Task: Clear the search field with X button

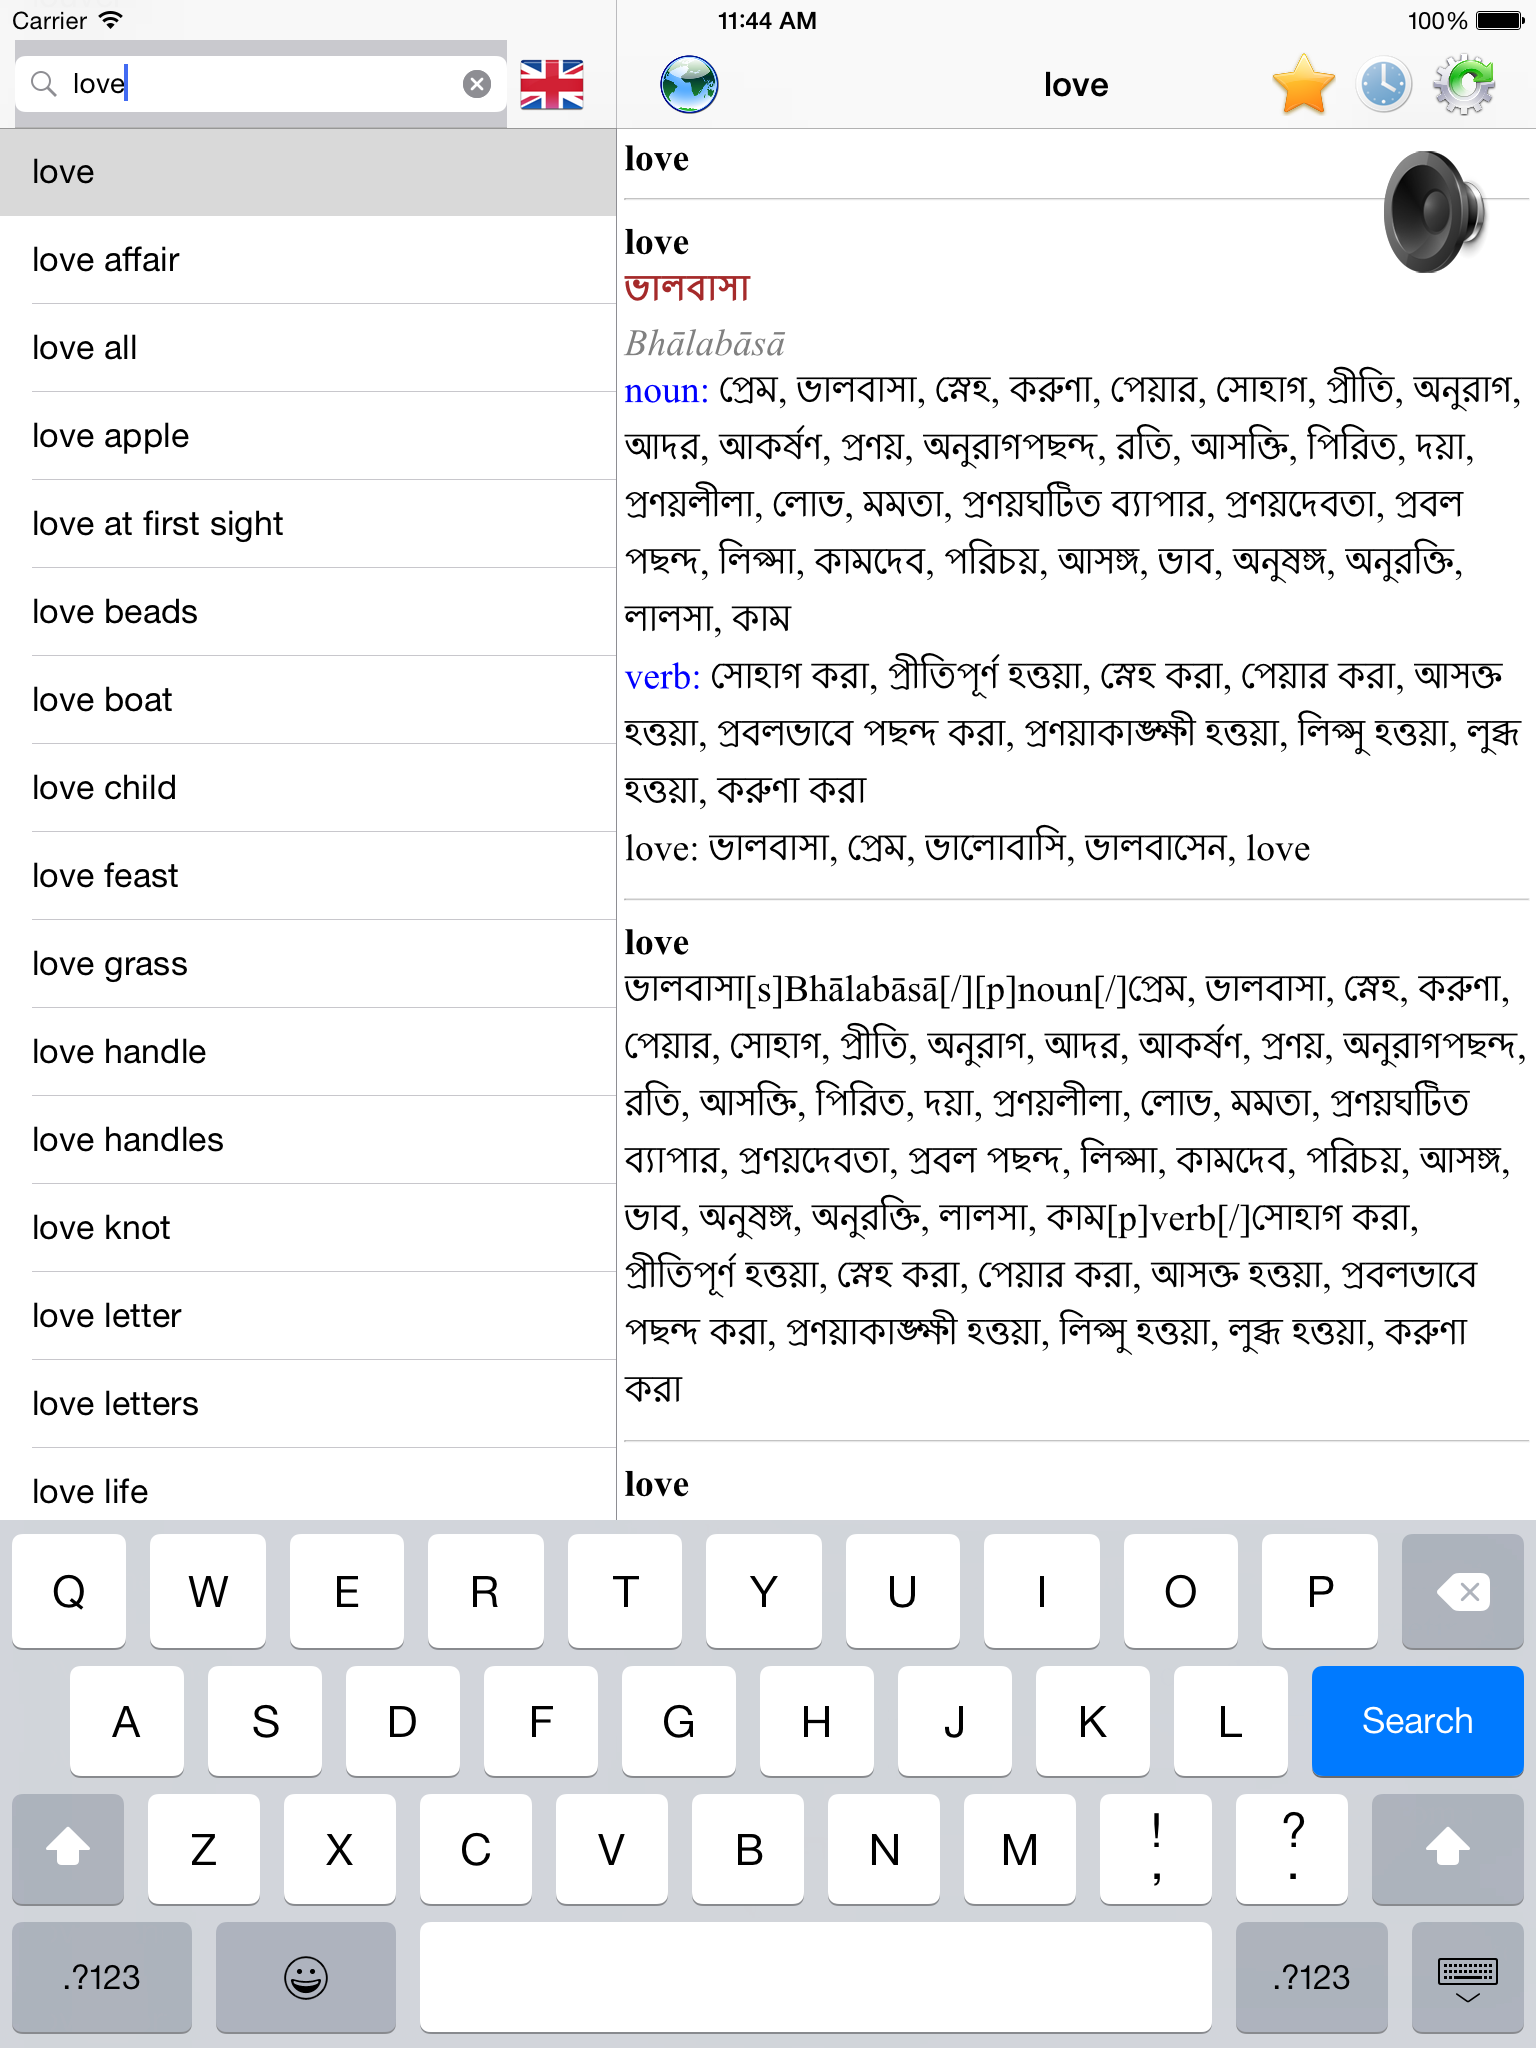Action: click(477, 84)
